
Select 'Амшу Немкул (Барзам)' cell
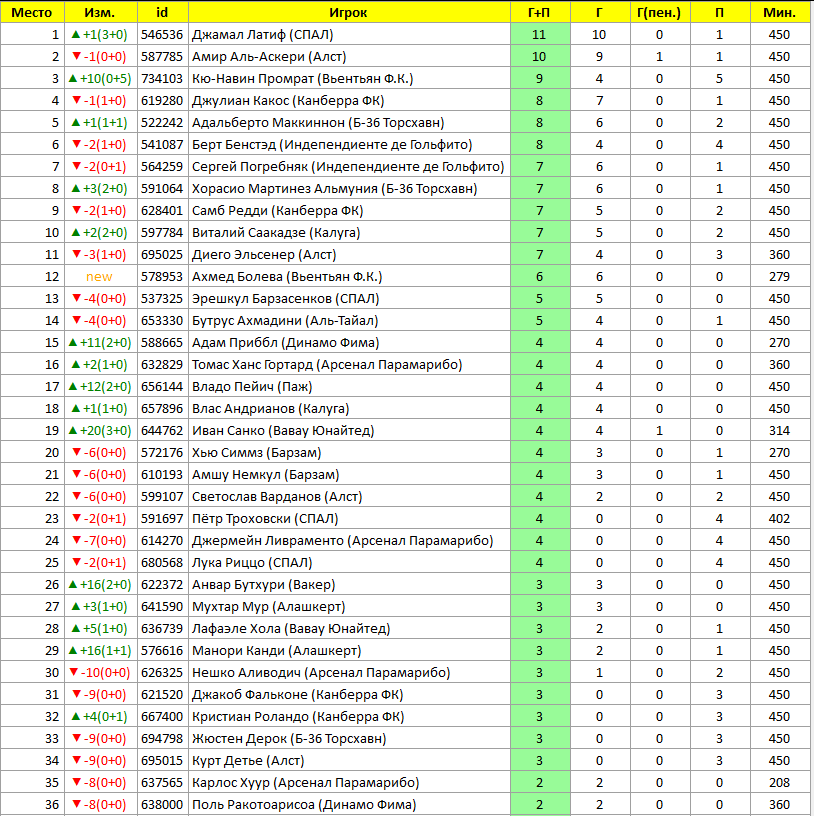pos(349,474)
